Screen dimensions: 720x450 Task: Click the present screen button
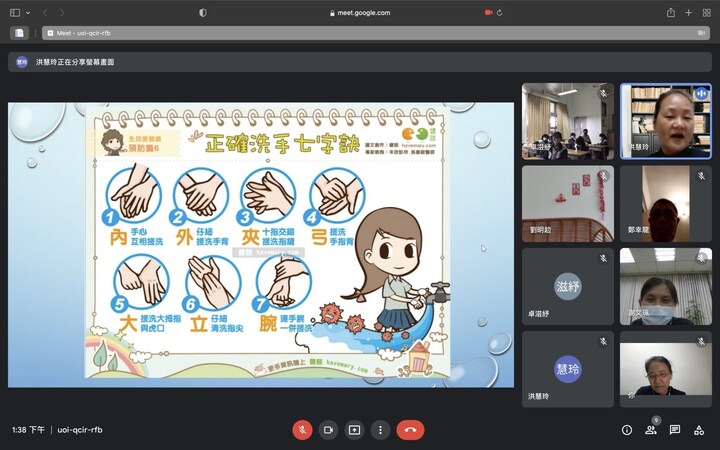(354, 430)
